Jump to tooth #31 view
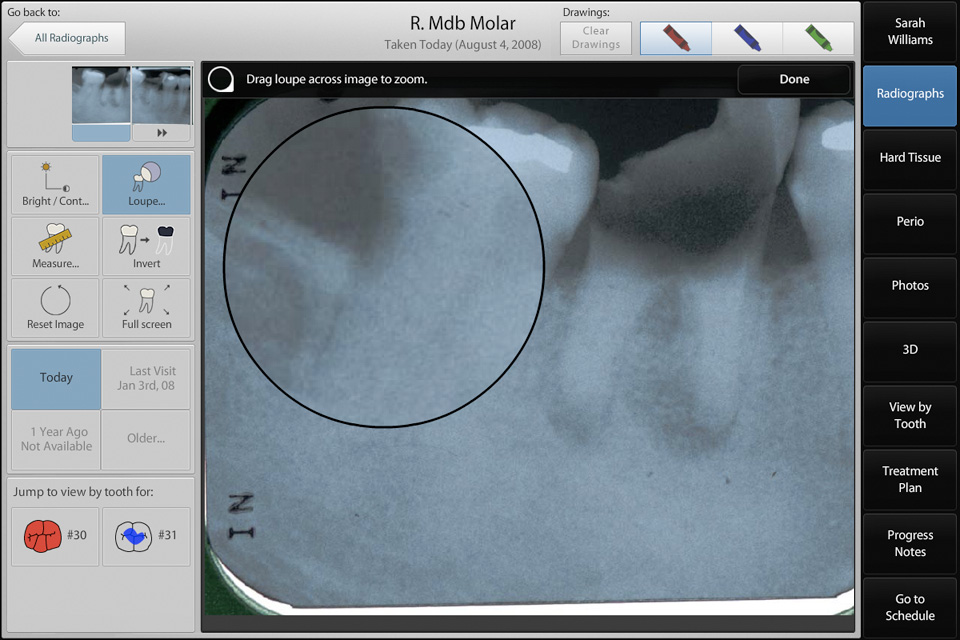 (x=146, y=536)
